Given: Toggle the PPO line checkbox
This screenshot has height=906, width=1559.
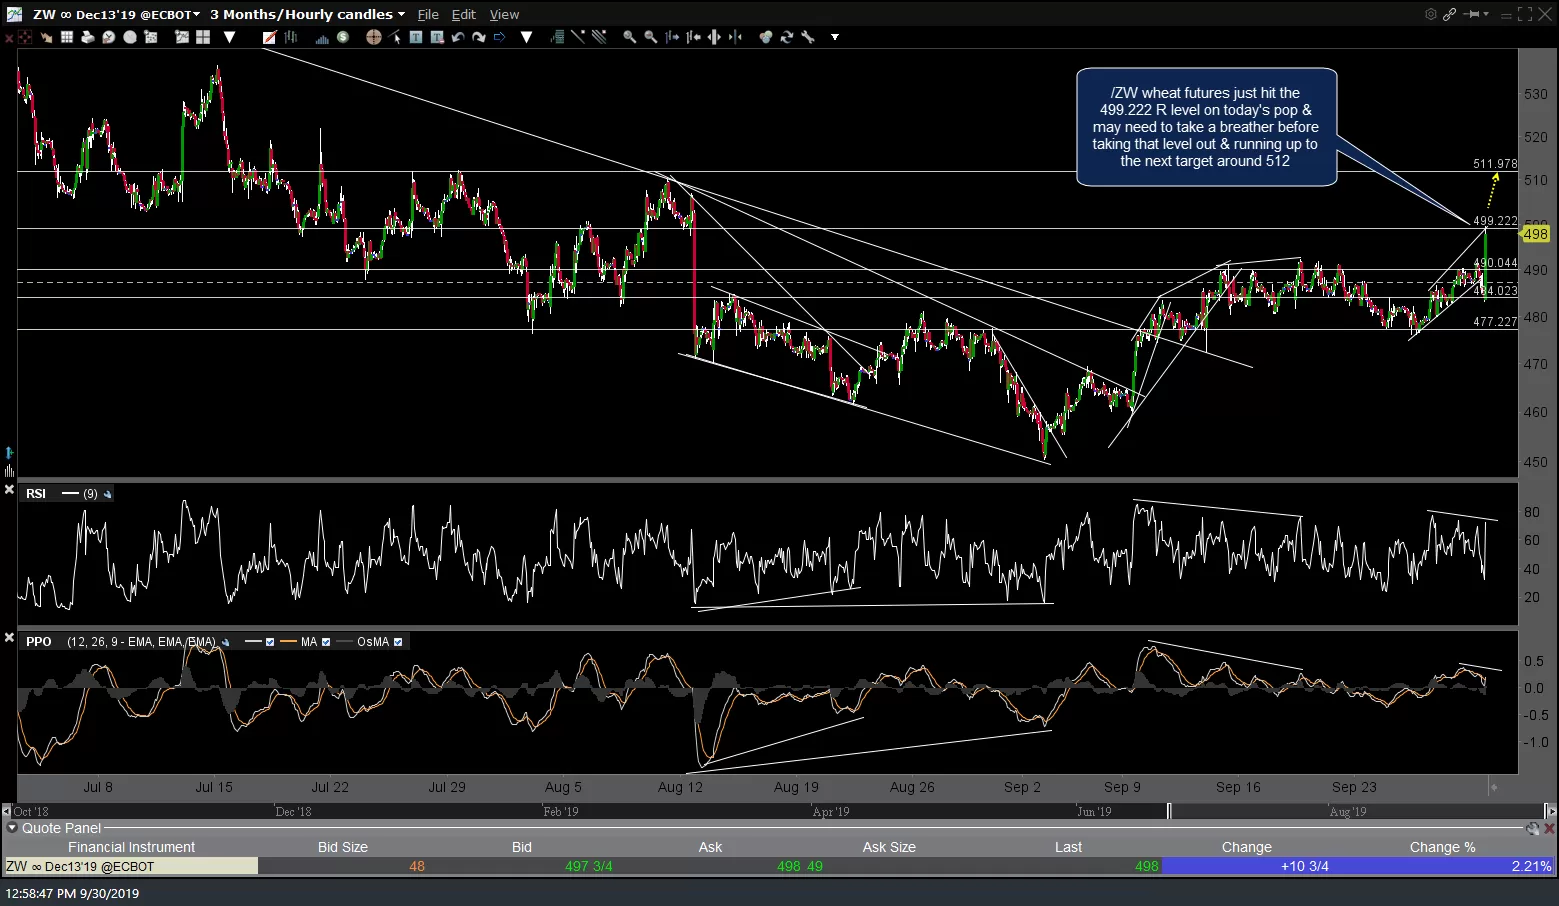Looking at the screenshot, I should tap(269, 642).
